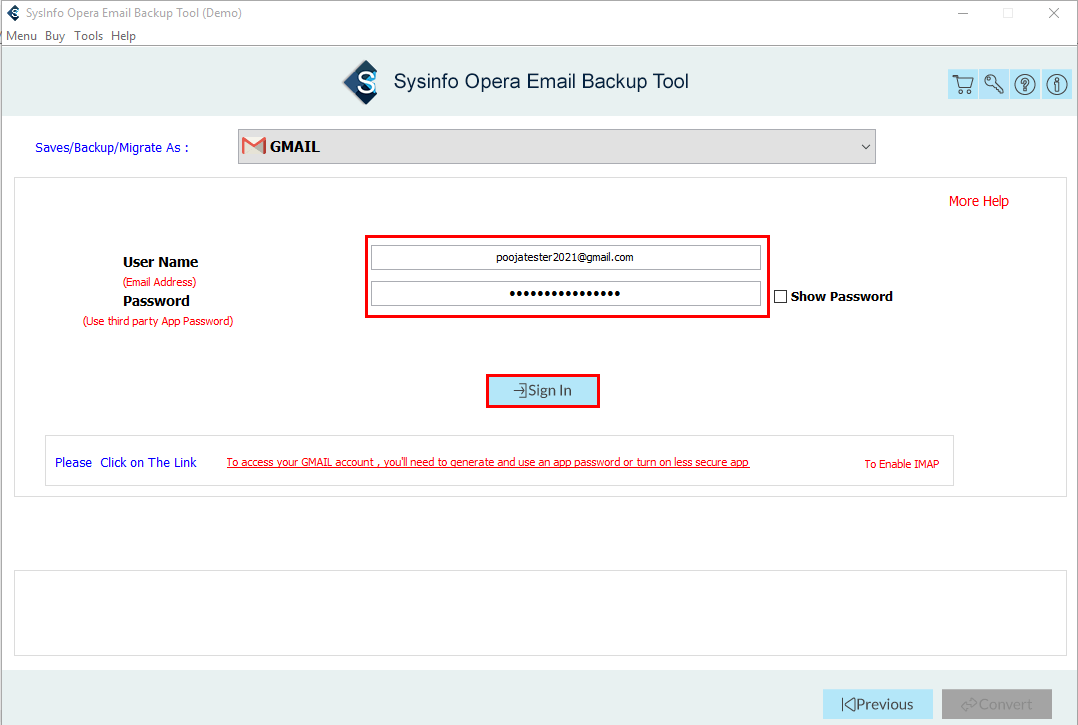Click the question mark help icon
The width and height of the screenshot is (1078, 725).
[1025, 85]
